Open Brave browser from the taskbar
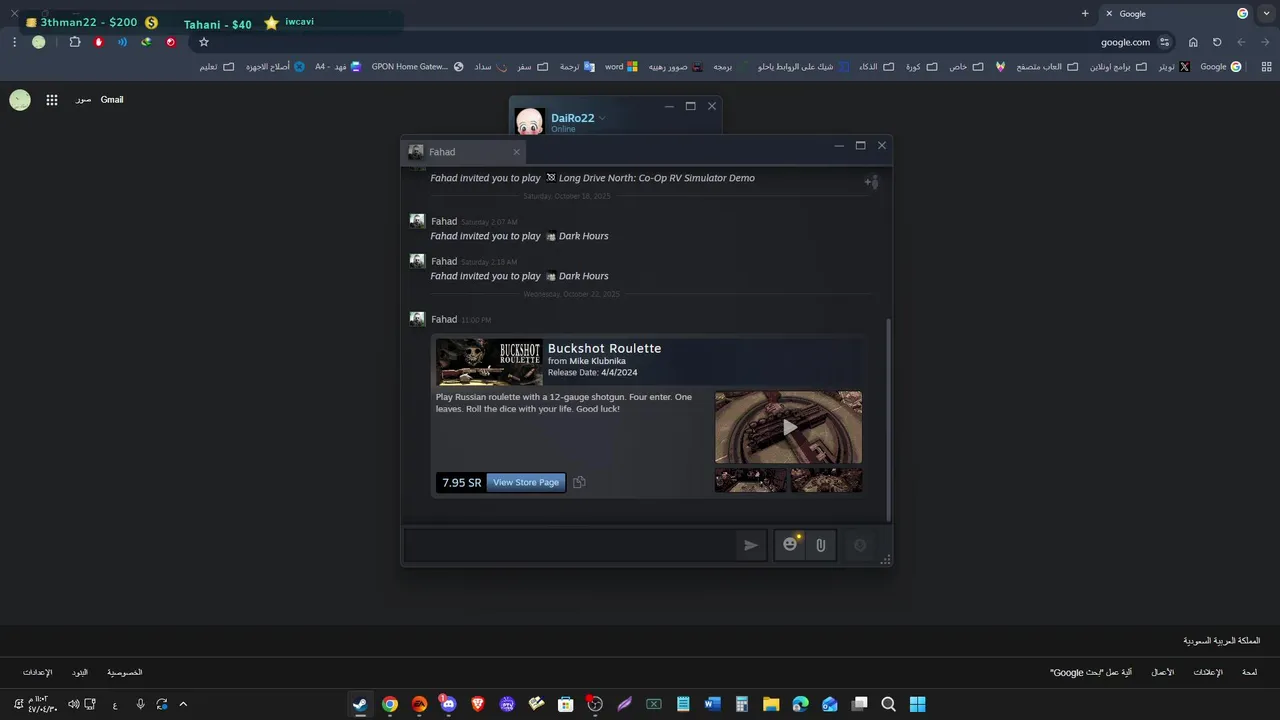Image resolution: width=1280 pixels, height=720 pixels. tap(477, 704)
